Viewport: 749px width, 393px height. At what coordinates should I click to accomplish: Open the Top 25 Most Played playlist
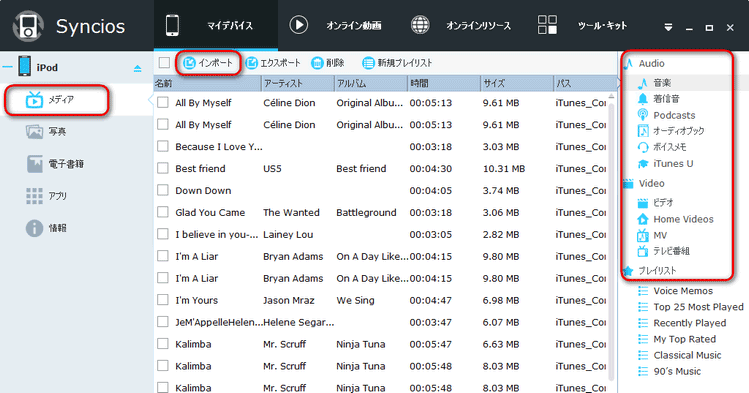(x=691, y=307)
